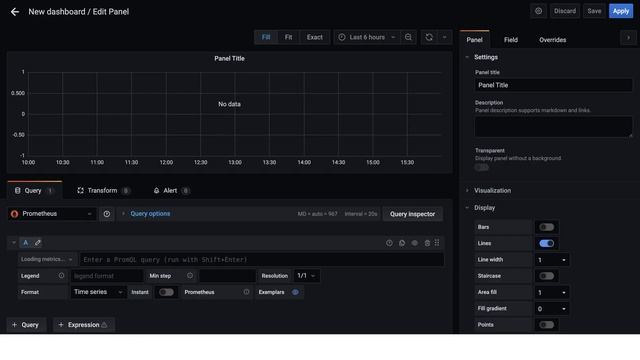The height and width of the screenshot is (360, 640).
Task: Go back using the arrow icon
Action: coord(15,12)
